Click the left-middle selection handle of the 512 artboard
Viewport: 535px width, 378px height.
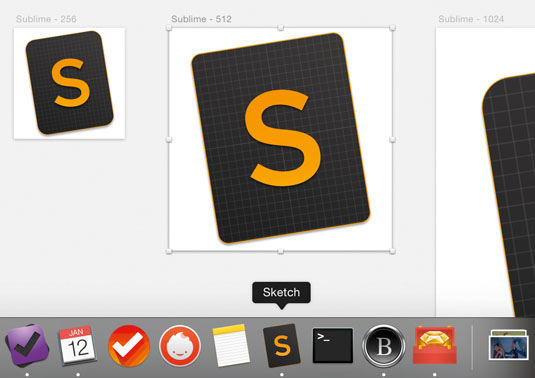tap(169, 140)
